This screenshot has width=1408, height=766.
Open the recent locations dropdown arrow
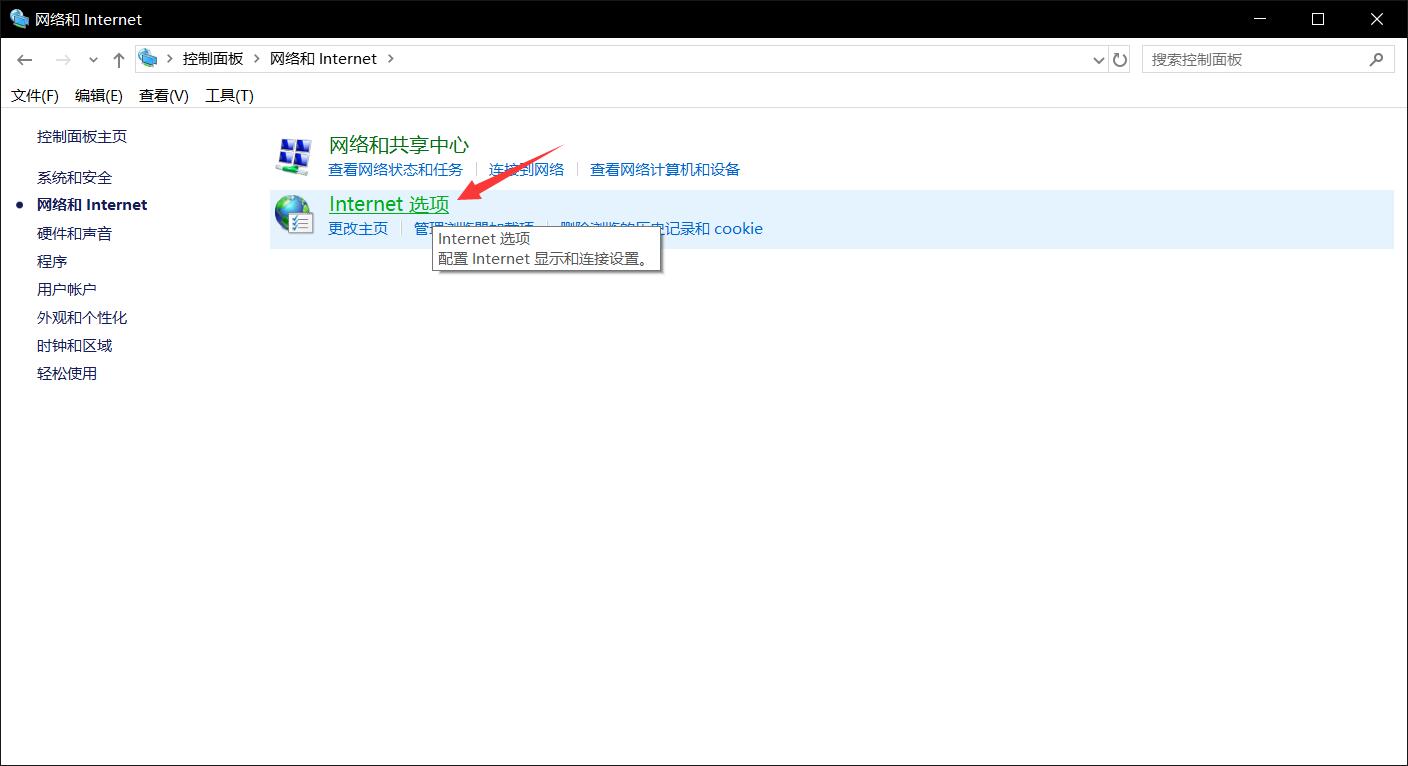pyautogui.click(x=93, y=60)
